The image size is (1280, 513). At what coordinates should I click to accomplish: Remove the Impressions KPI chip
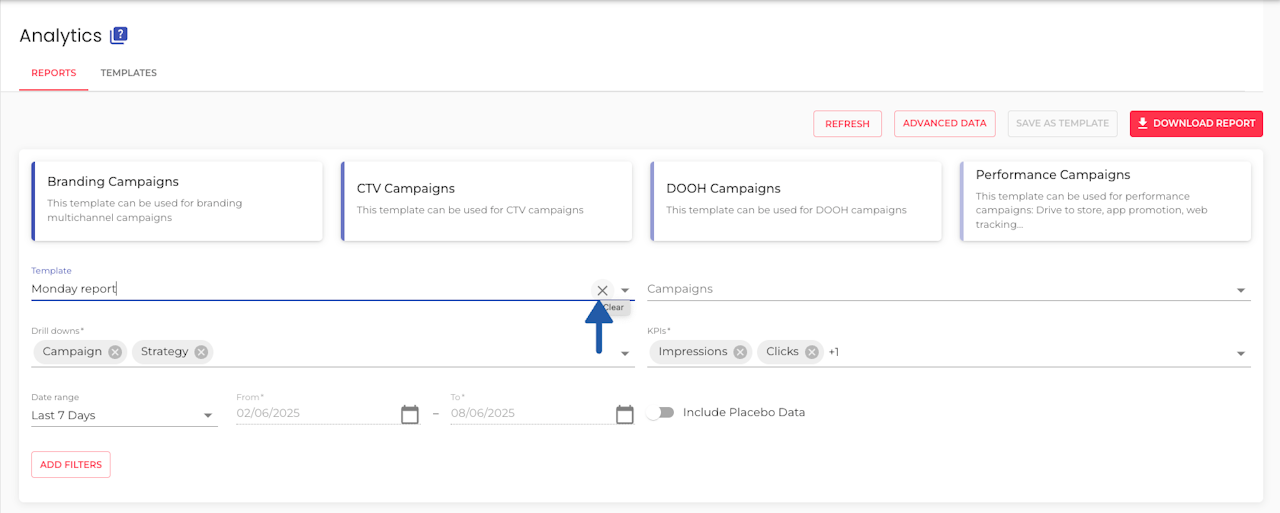coord(739,352)
